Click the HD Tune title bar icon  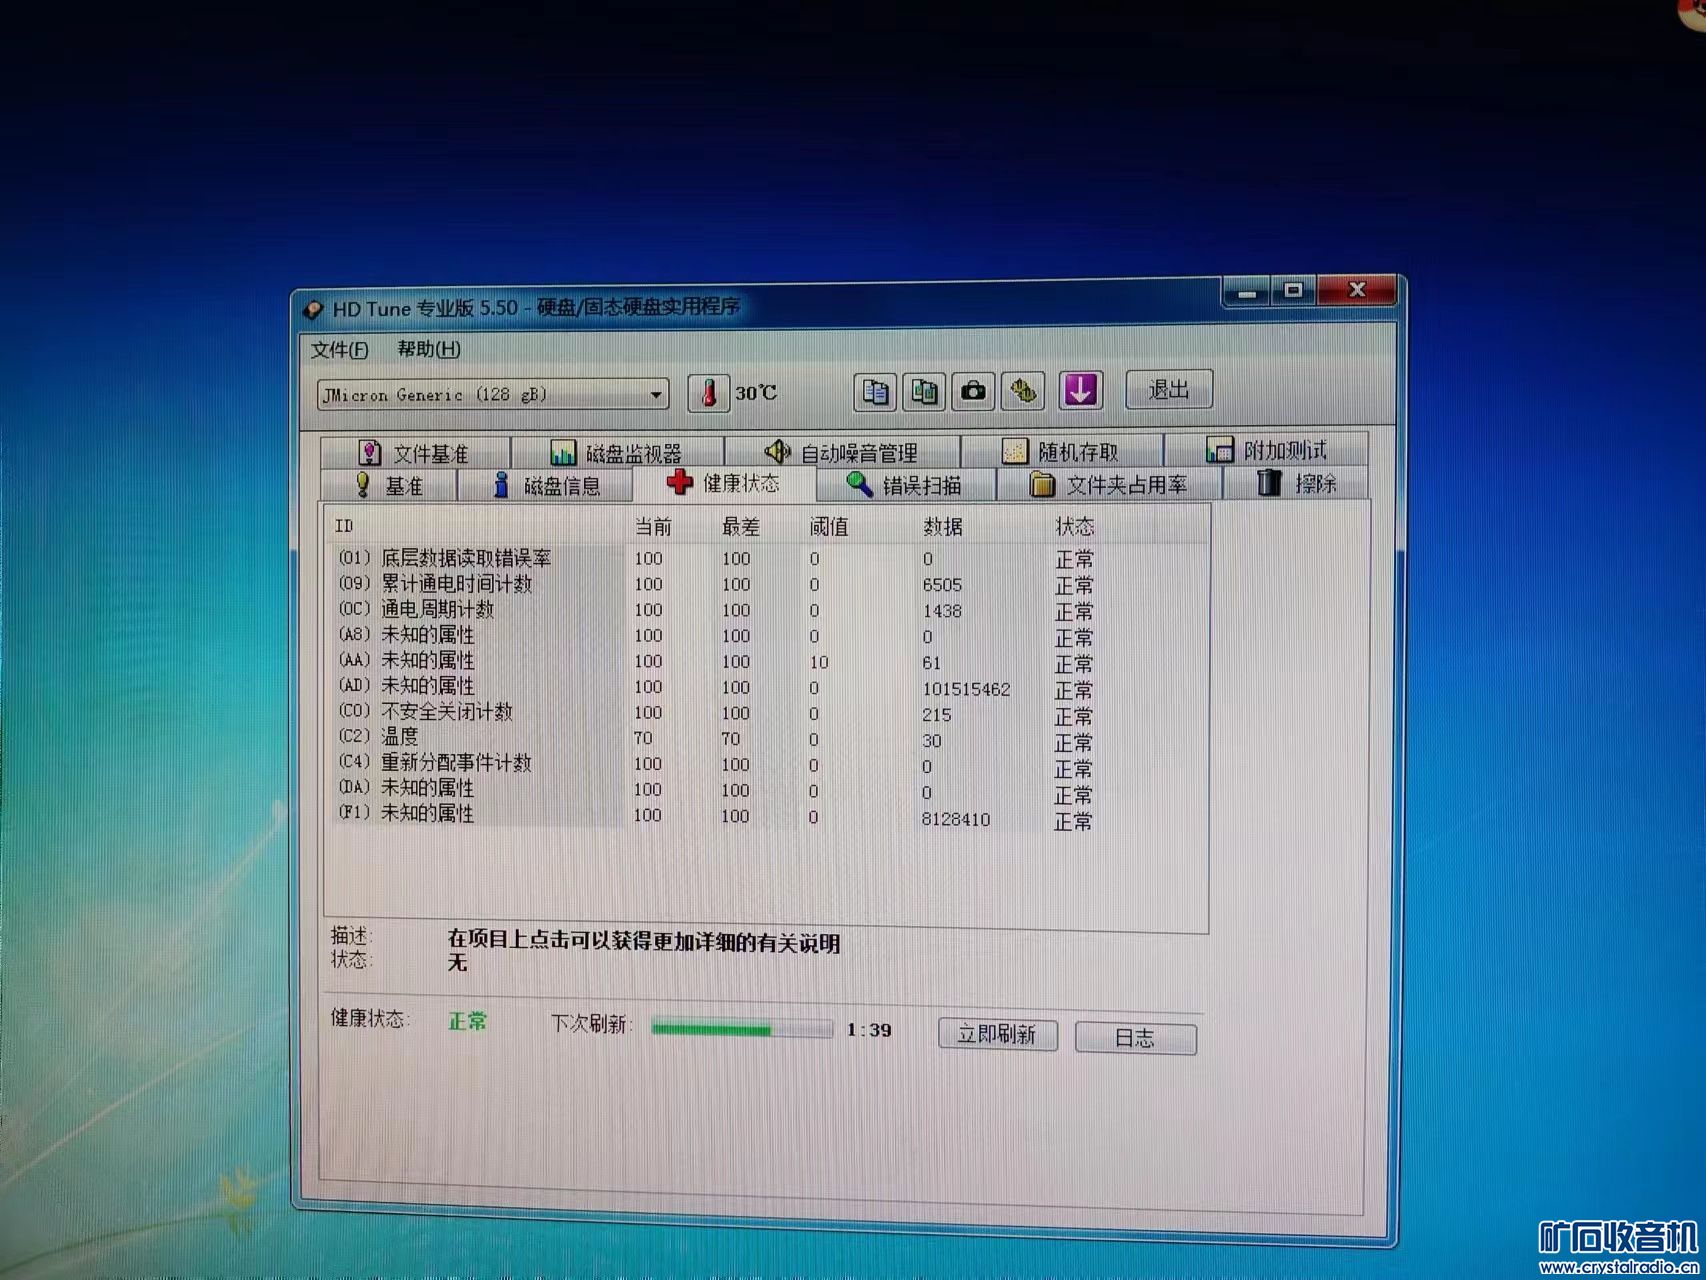(x=313, y=309)
